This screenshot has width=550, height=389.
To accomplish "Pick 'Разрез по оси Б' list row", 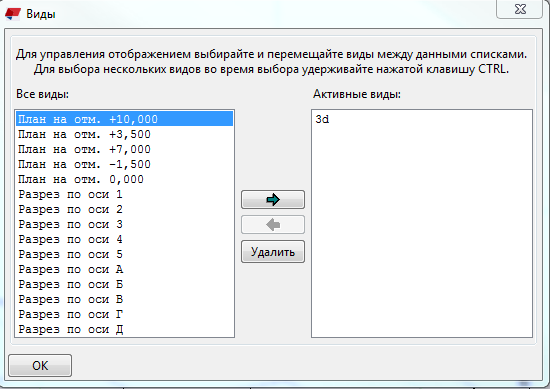I will 125,284.
